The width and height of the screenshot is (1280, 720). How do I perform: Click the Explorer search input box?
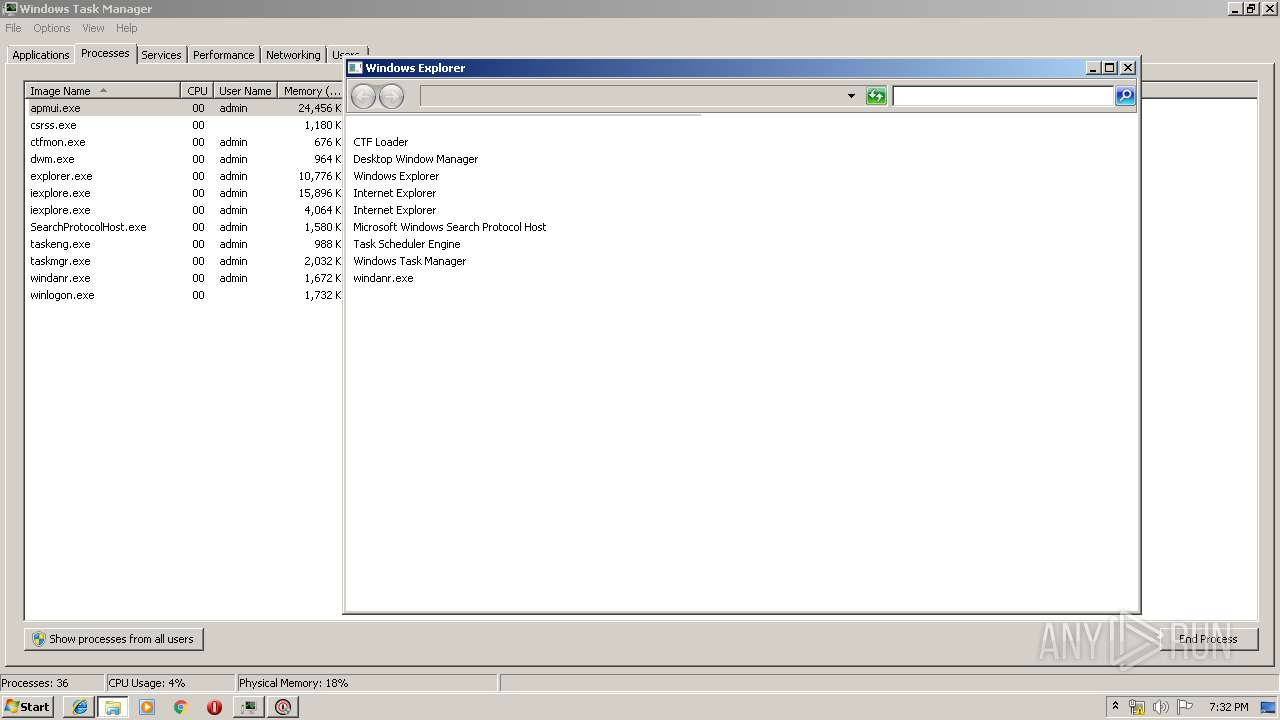click(1003, 96)
